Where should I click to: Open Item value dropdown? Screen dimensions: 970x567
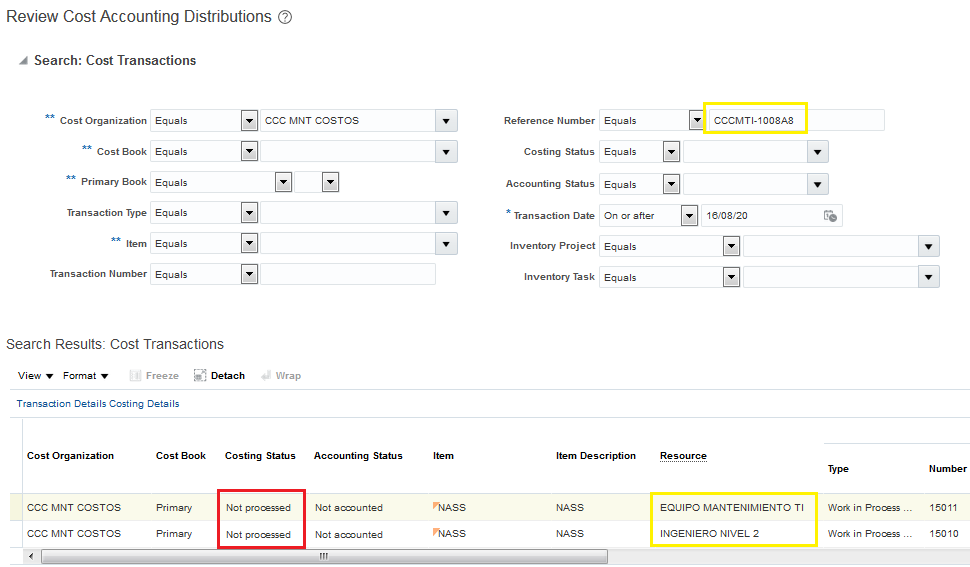(x=446, y=244)
